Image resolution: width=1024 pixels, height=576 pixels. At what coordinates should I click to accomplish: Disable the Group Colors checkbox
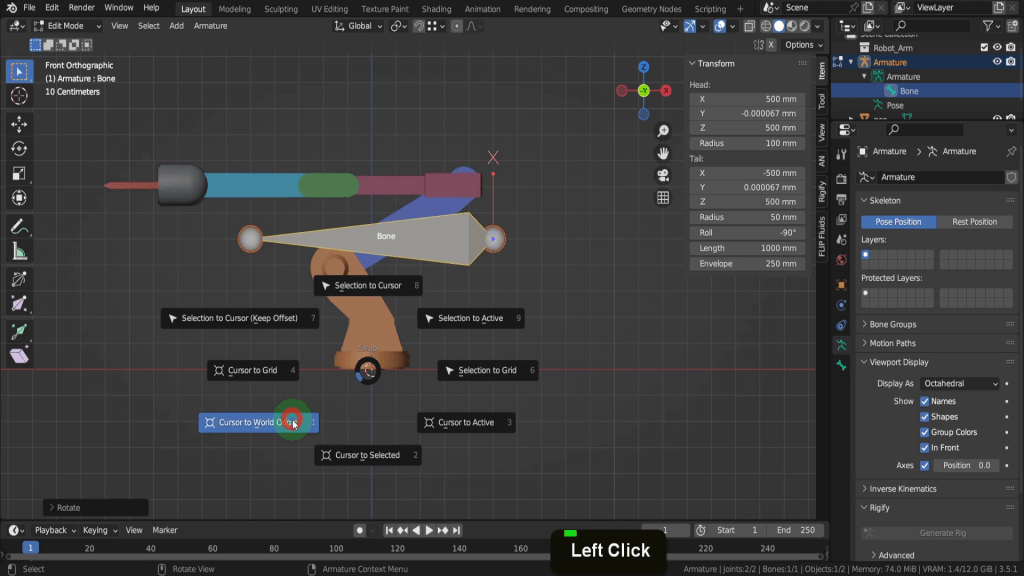pos(924,432)
